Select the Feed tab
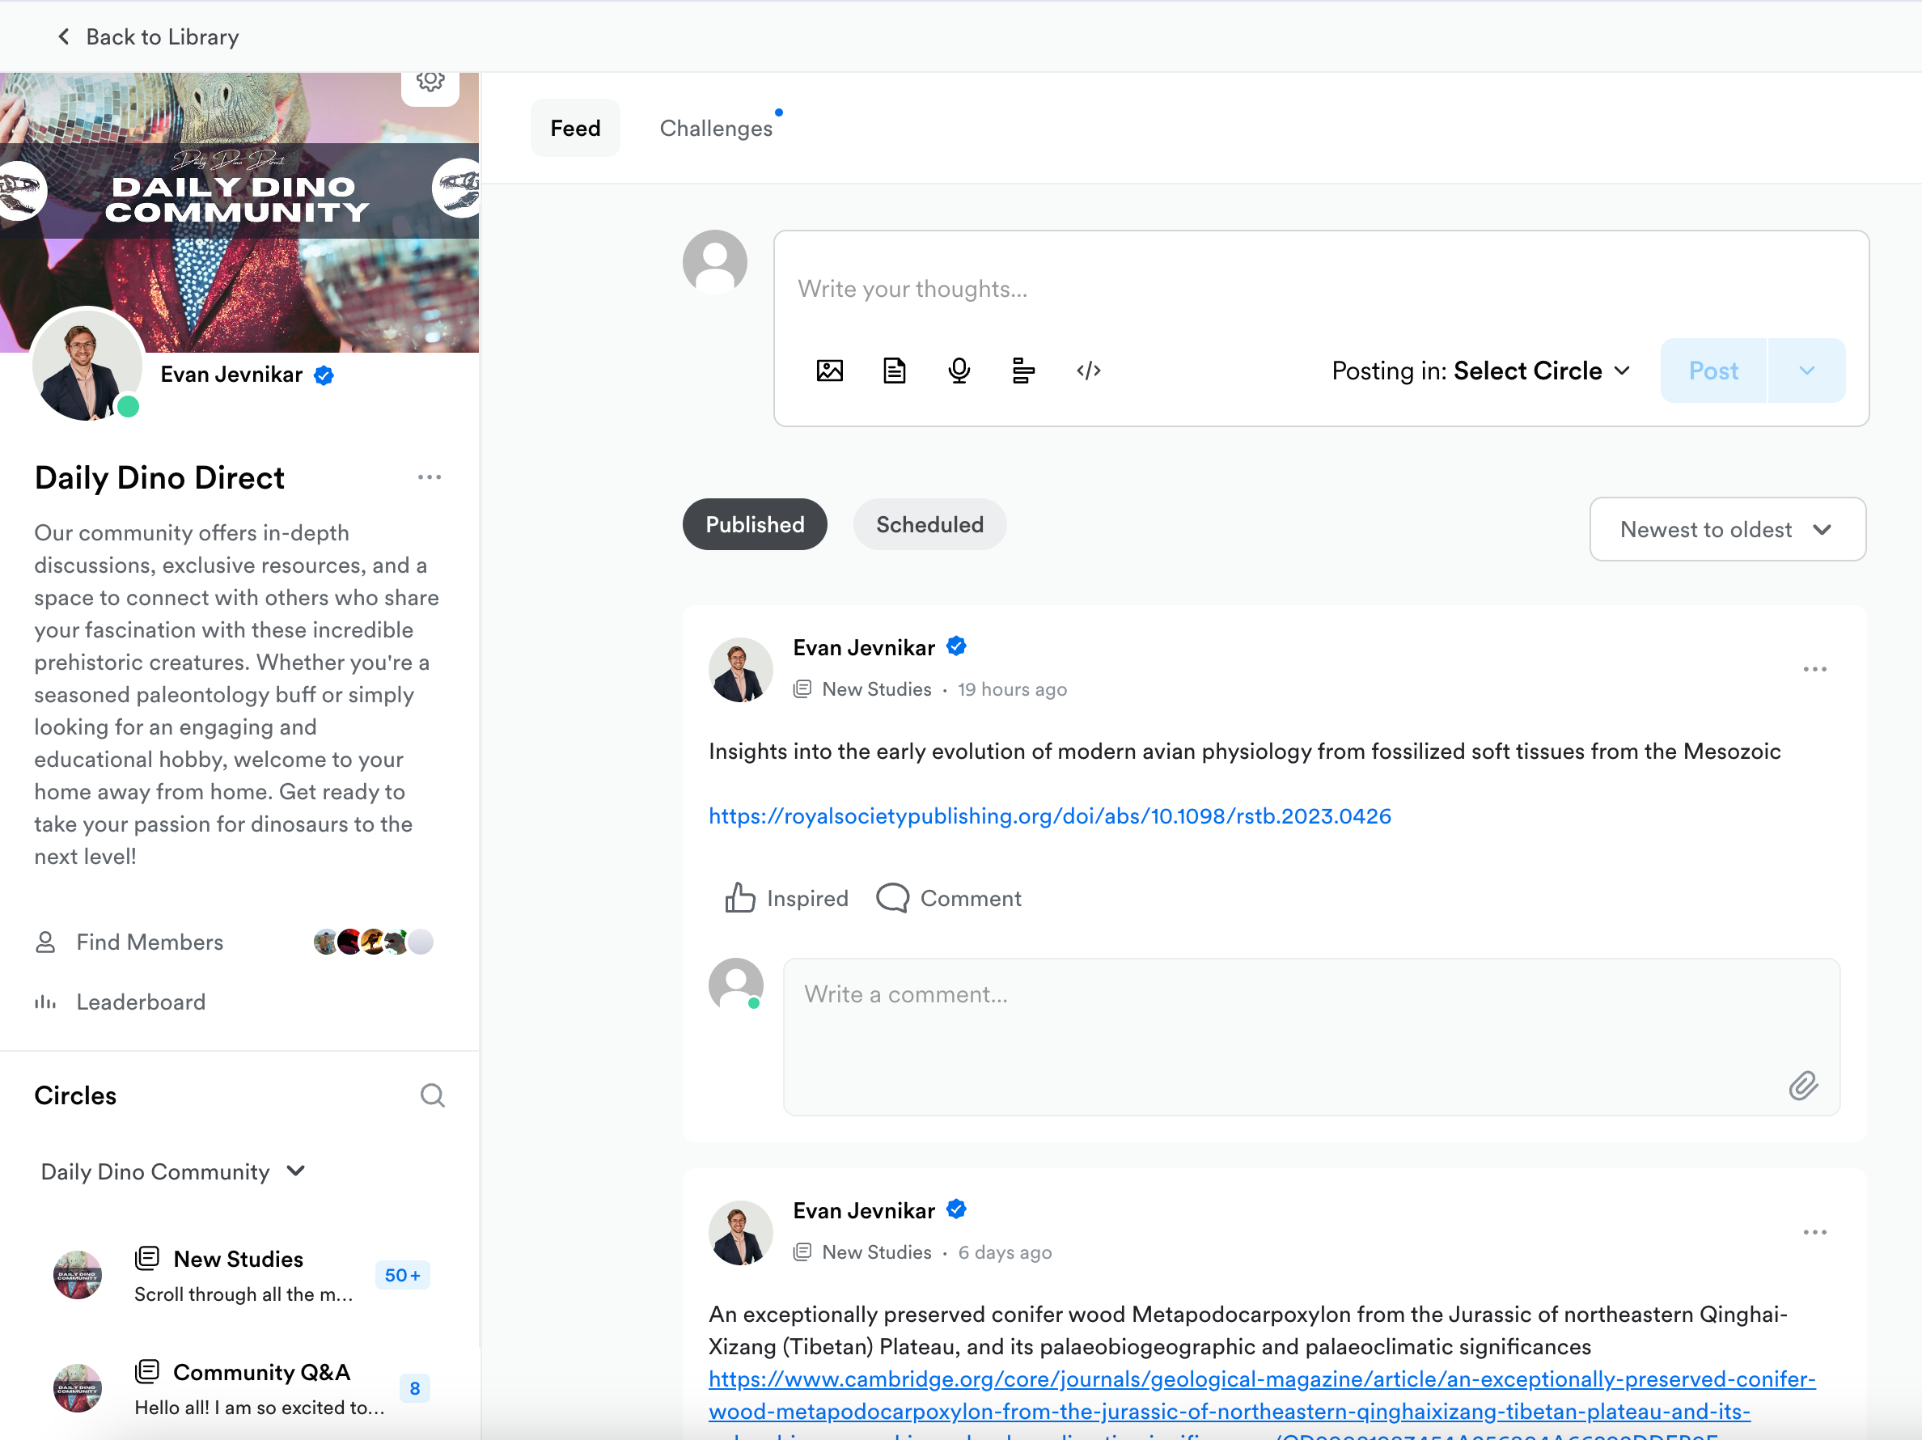1922x1440 pixels. coord(575,128)
